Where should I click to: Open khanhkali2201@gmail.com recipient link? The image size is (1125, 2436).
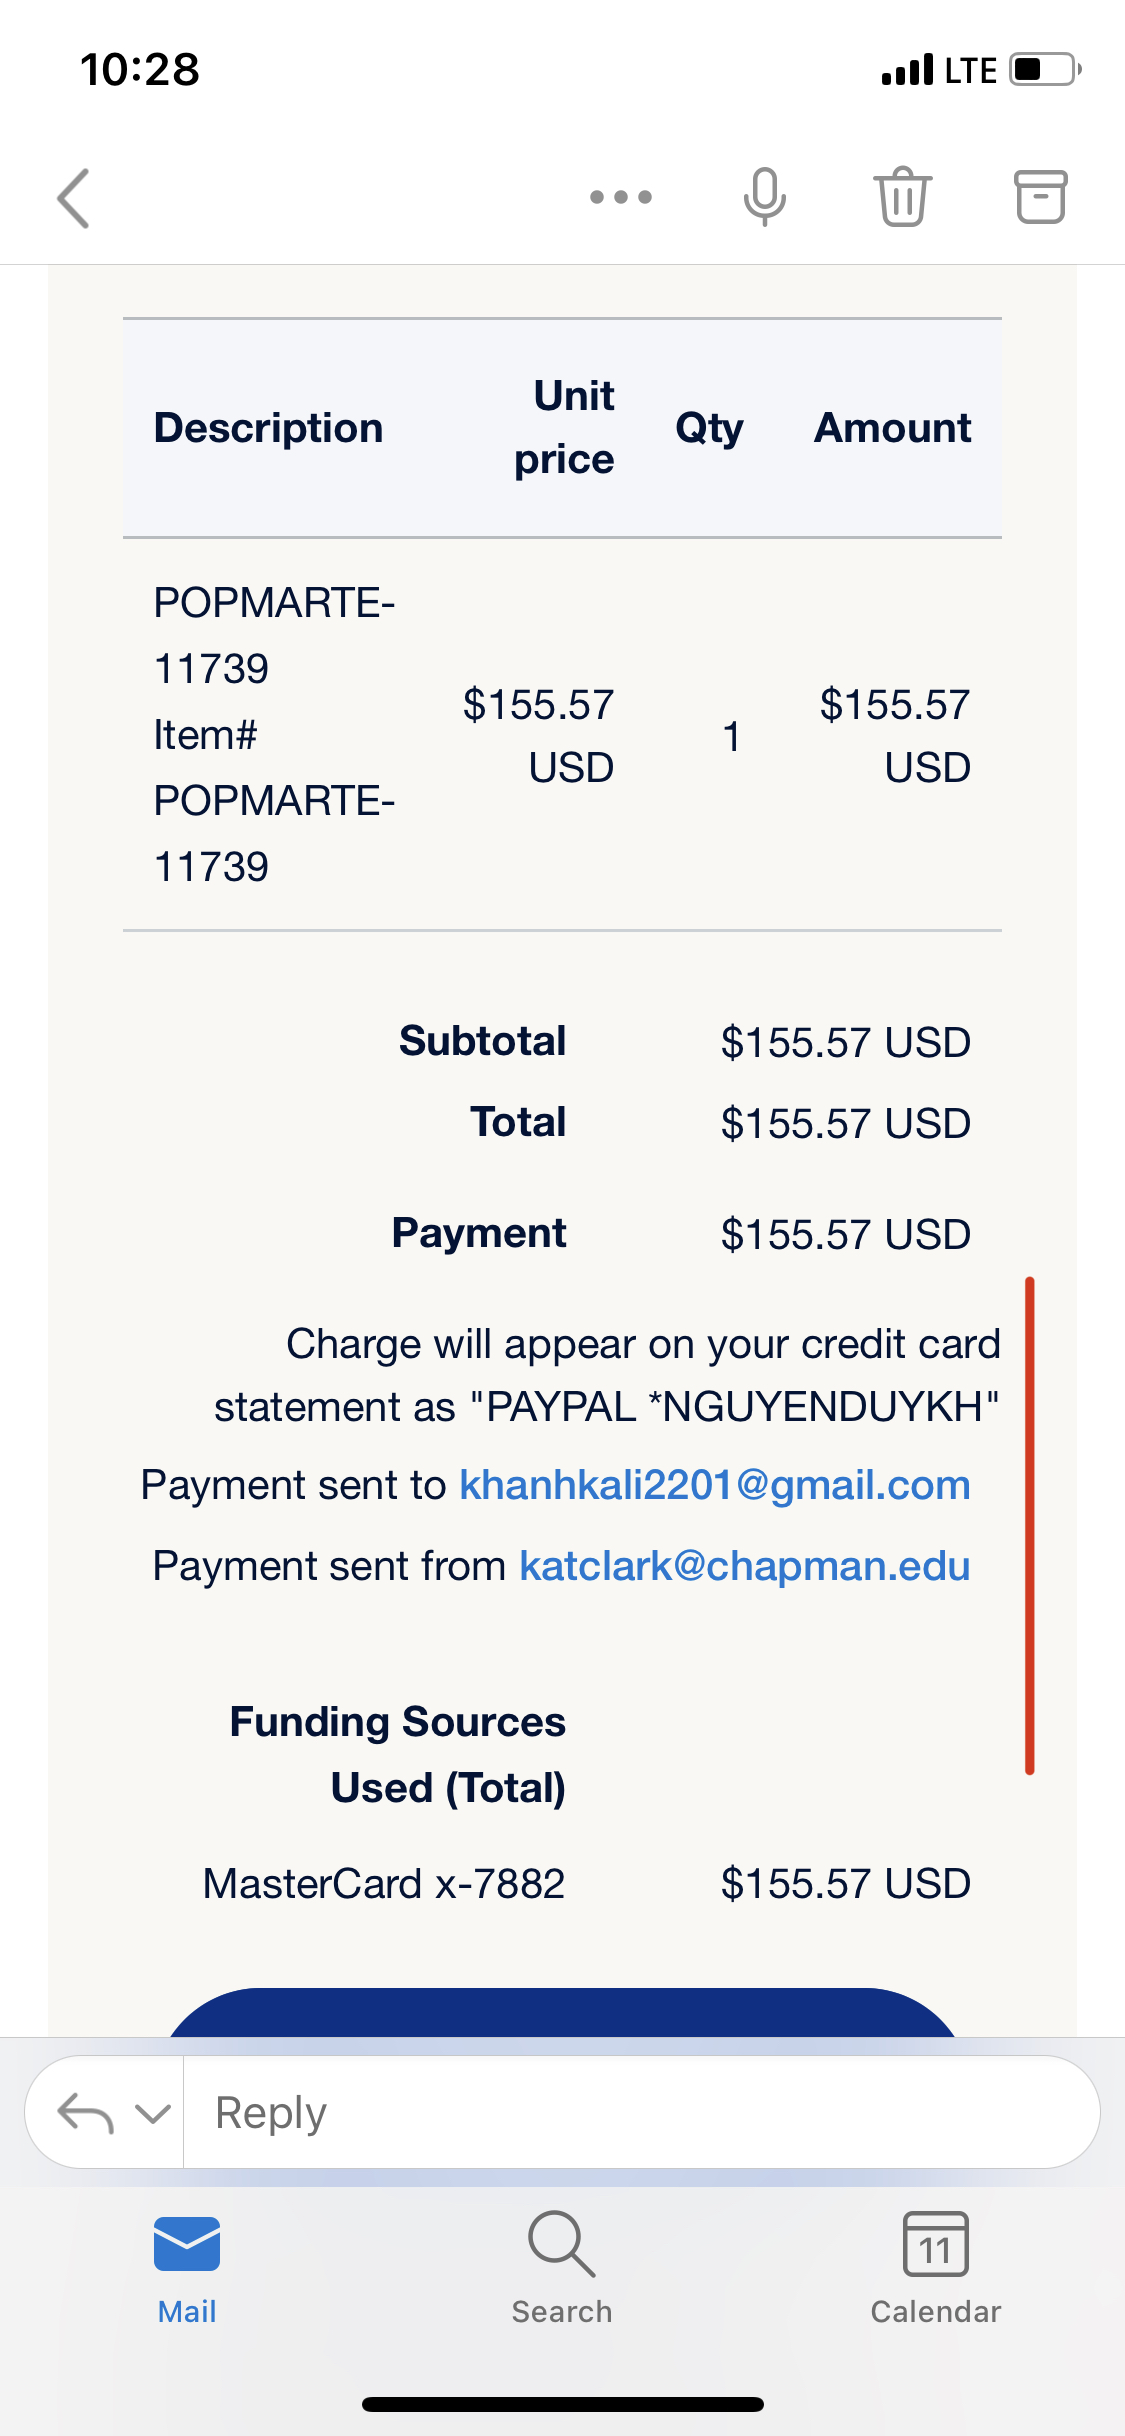tap(714, 1485)
